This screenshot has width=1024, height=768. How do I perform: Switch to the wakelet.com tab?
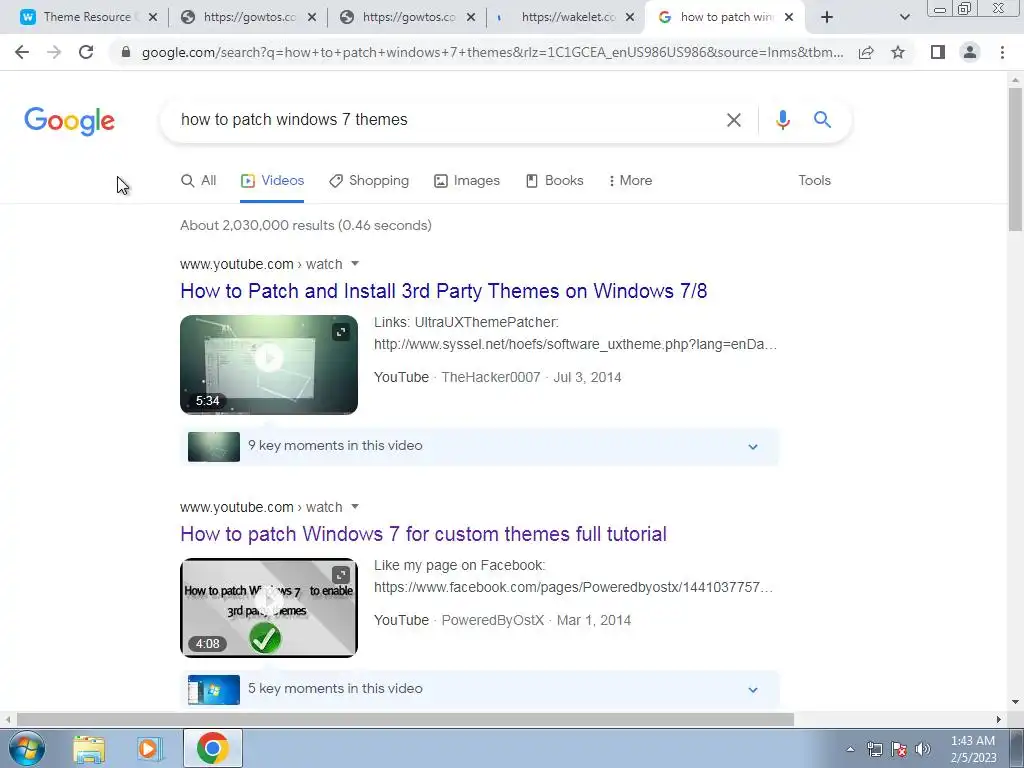pos(565,17)
